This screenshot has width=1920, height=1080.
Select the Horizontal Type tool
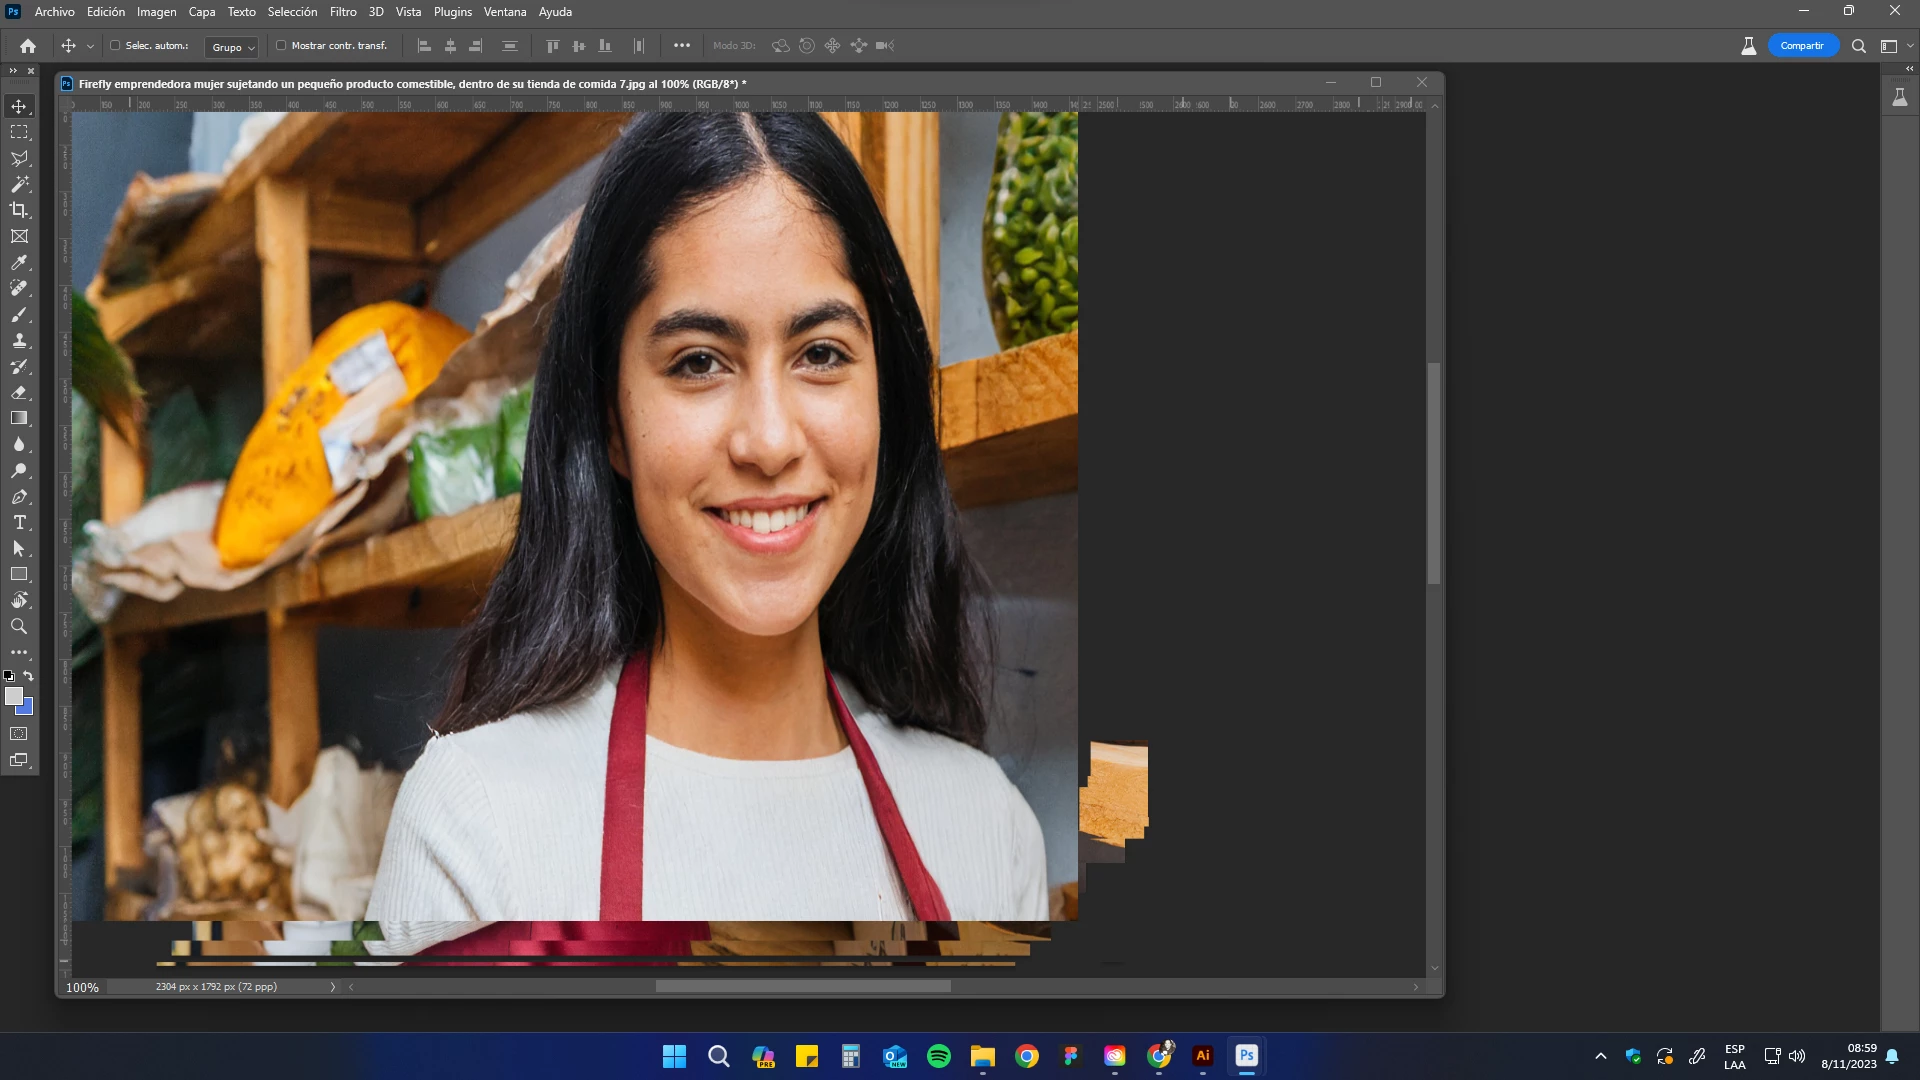point(19,523)
